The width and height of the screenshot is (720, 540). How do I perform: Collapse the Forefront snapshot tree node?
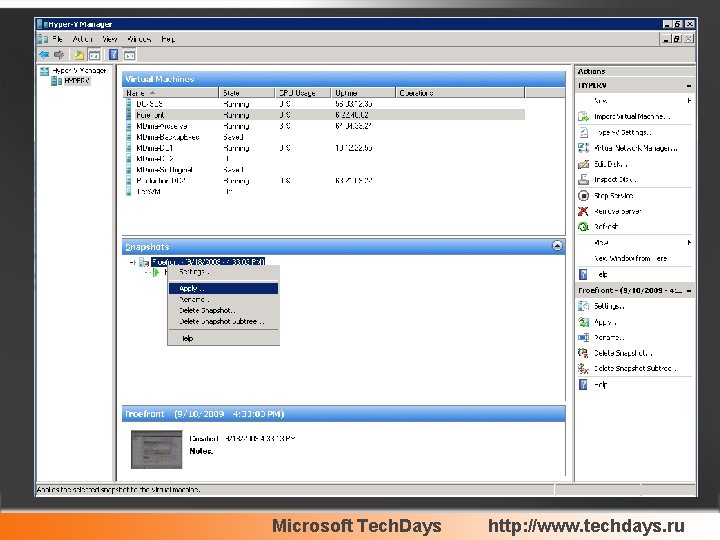tap(132, 262)
